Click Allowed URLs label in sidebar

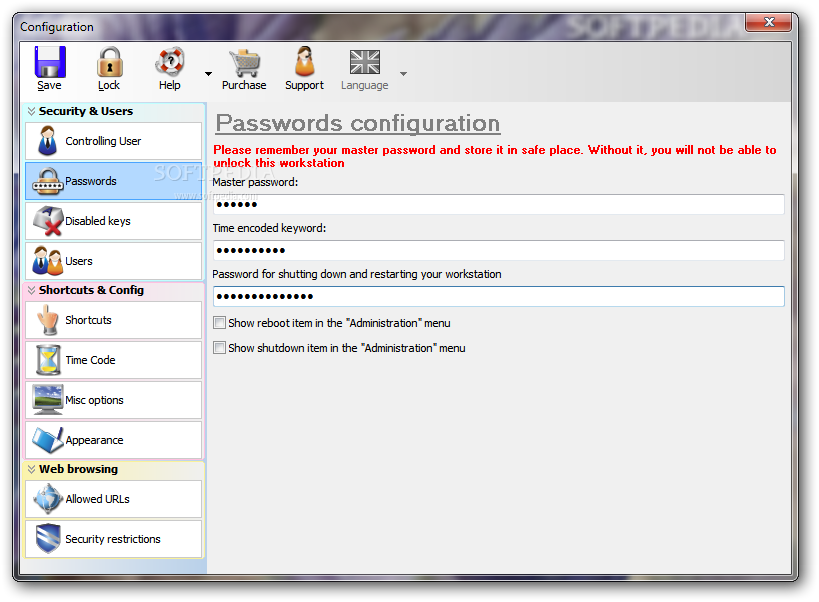click(97, 499)
